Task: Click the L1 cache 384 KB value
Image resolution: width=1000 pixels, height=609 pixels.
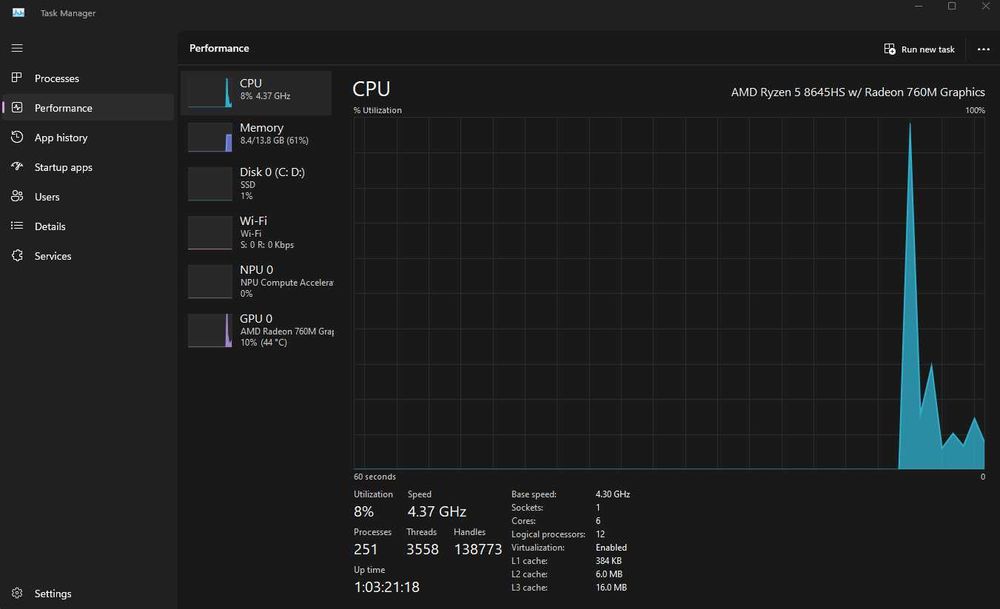Action: click(x=608, y=561)
